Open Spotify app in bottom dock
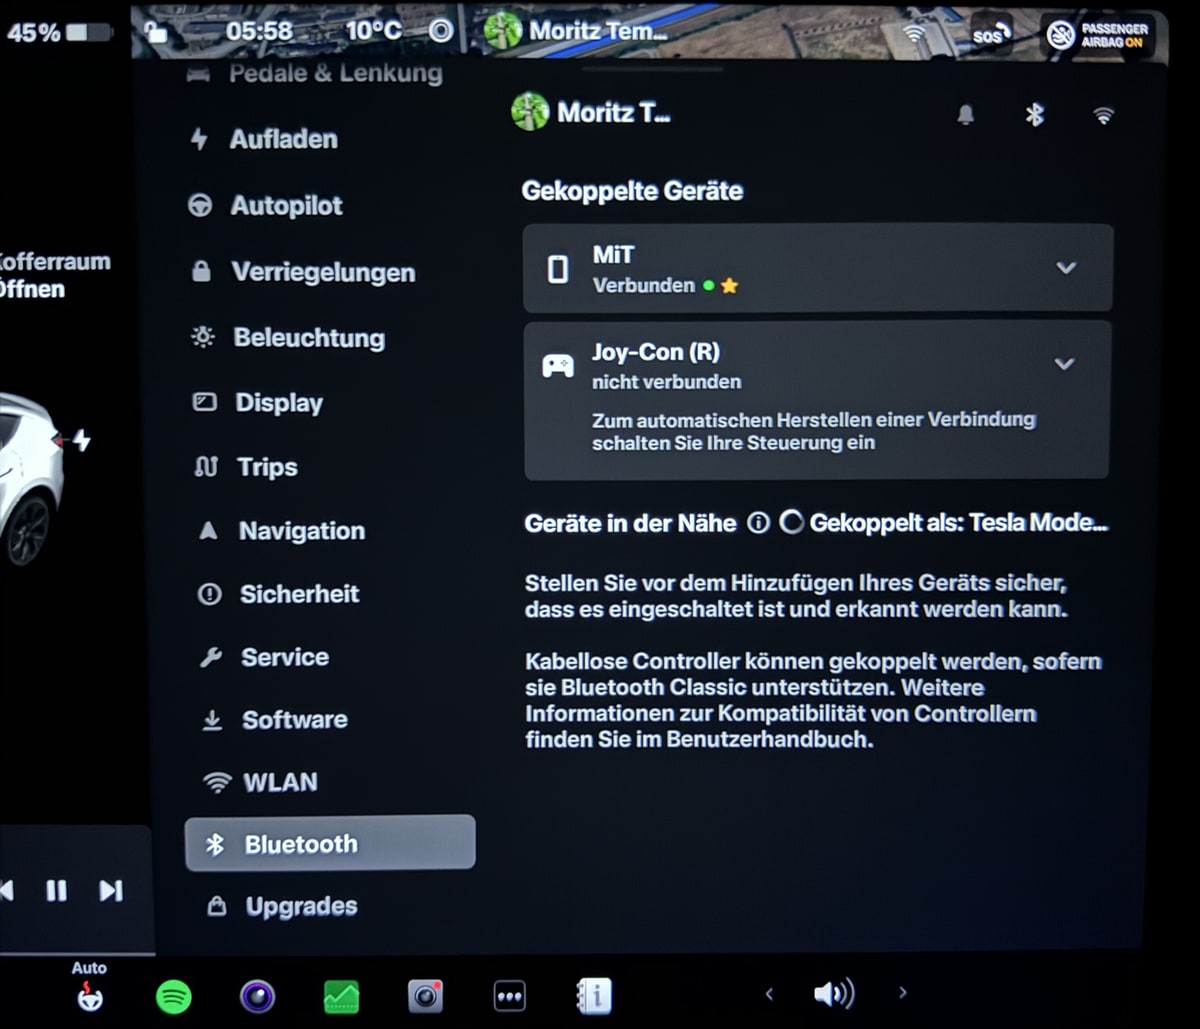 (x=174, y=995)
